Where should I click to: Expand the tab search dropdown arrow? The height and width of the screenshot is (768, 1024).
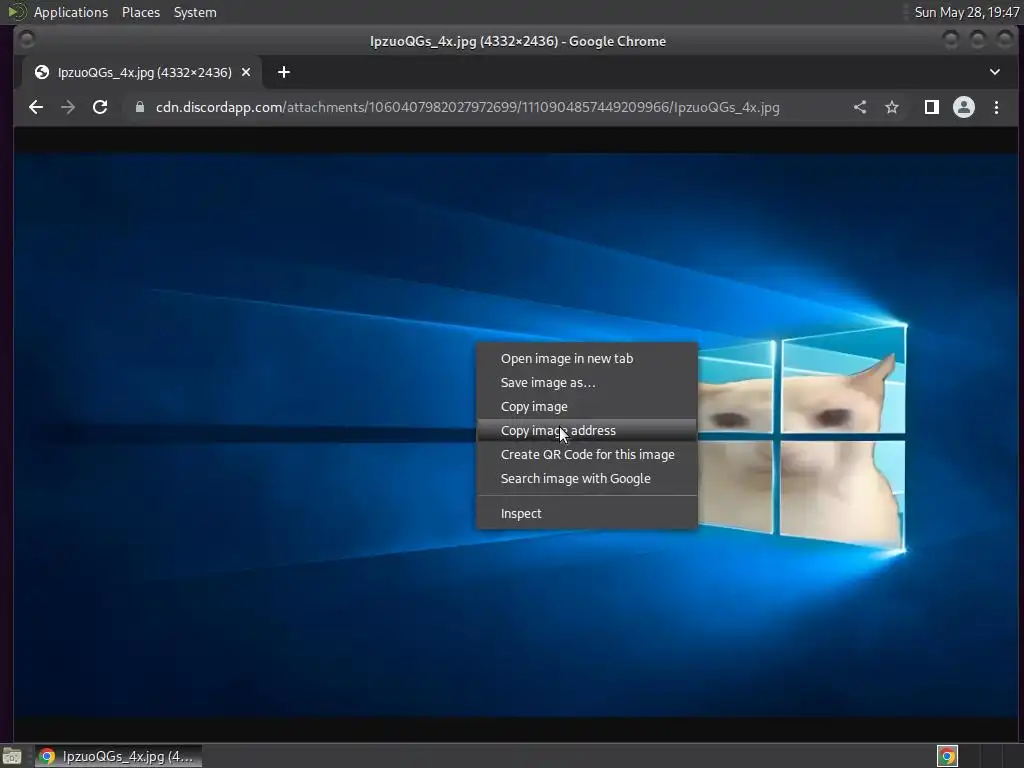pyautogui.click(x=995, y=72)
